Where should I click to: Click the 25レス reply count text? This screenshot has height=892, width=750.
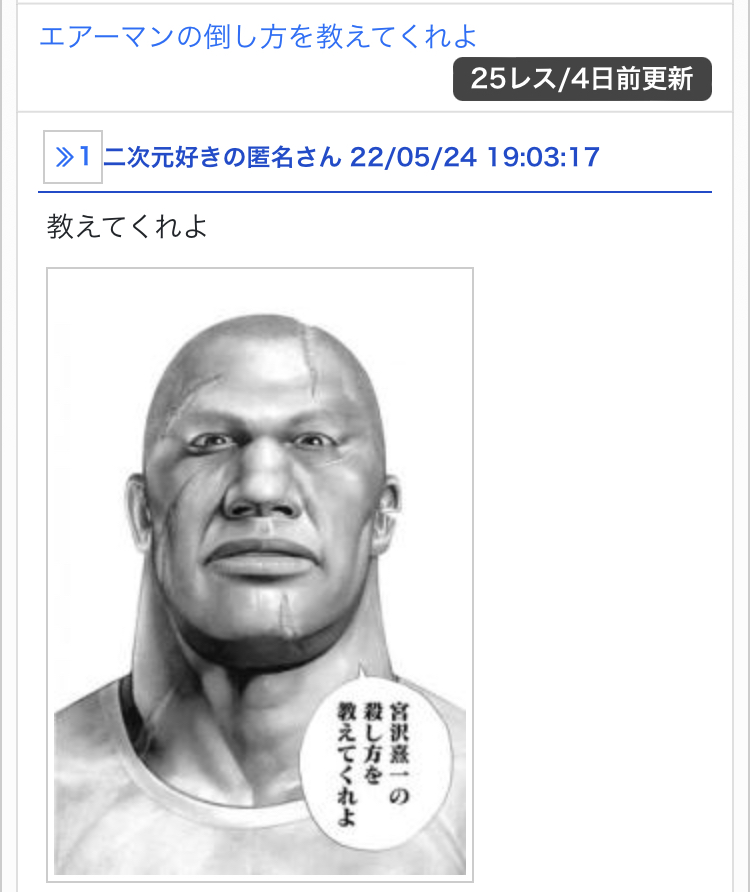(513, 79)
